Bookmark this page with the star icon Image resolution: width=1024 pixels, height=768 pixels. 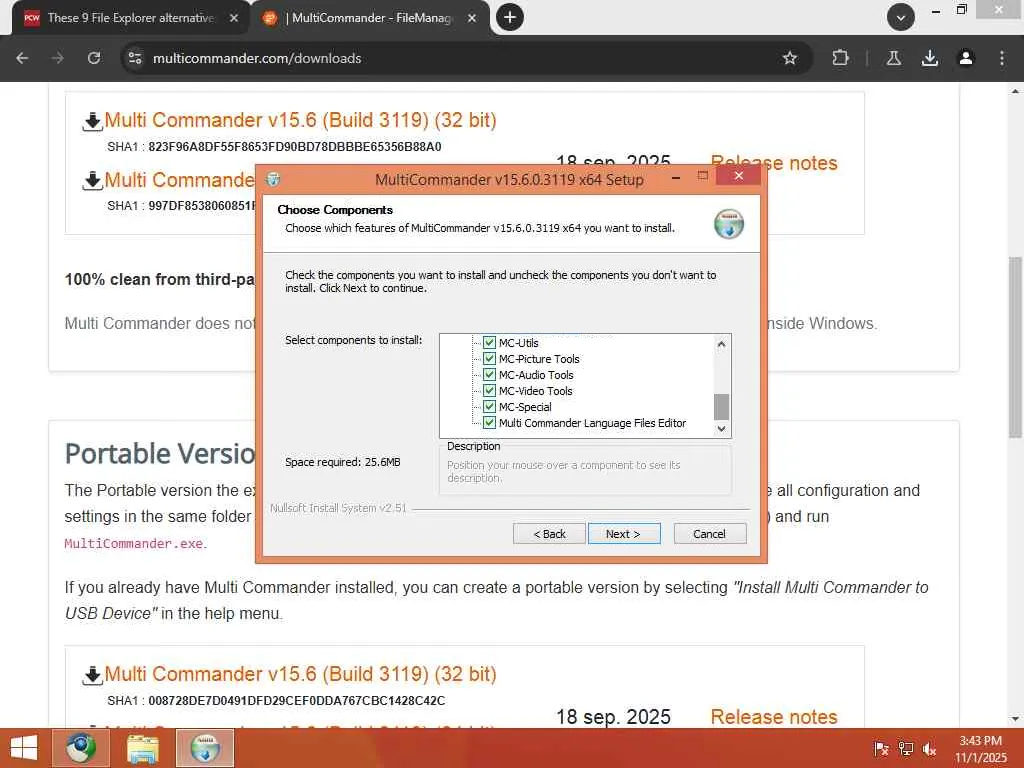790,58
